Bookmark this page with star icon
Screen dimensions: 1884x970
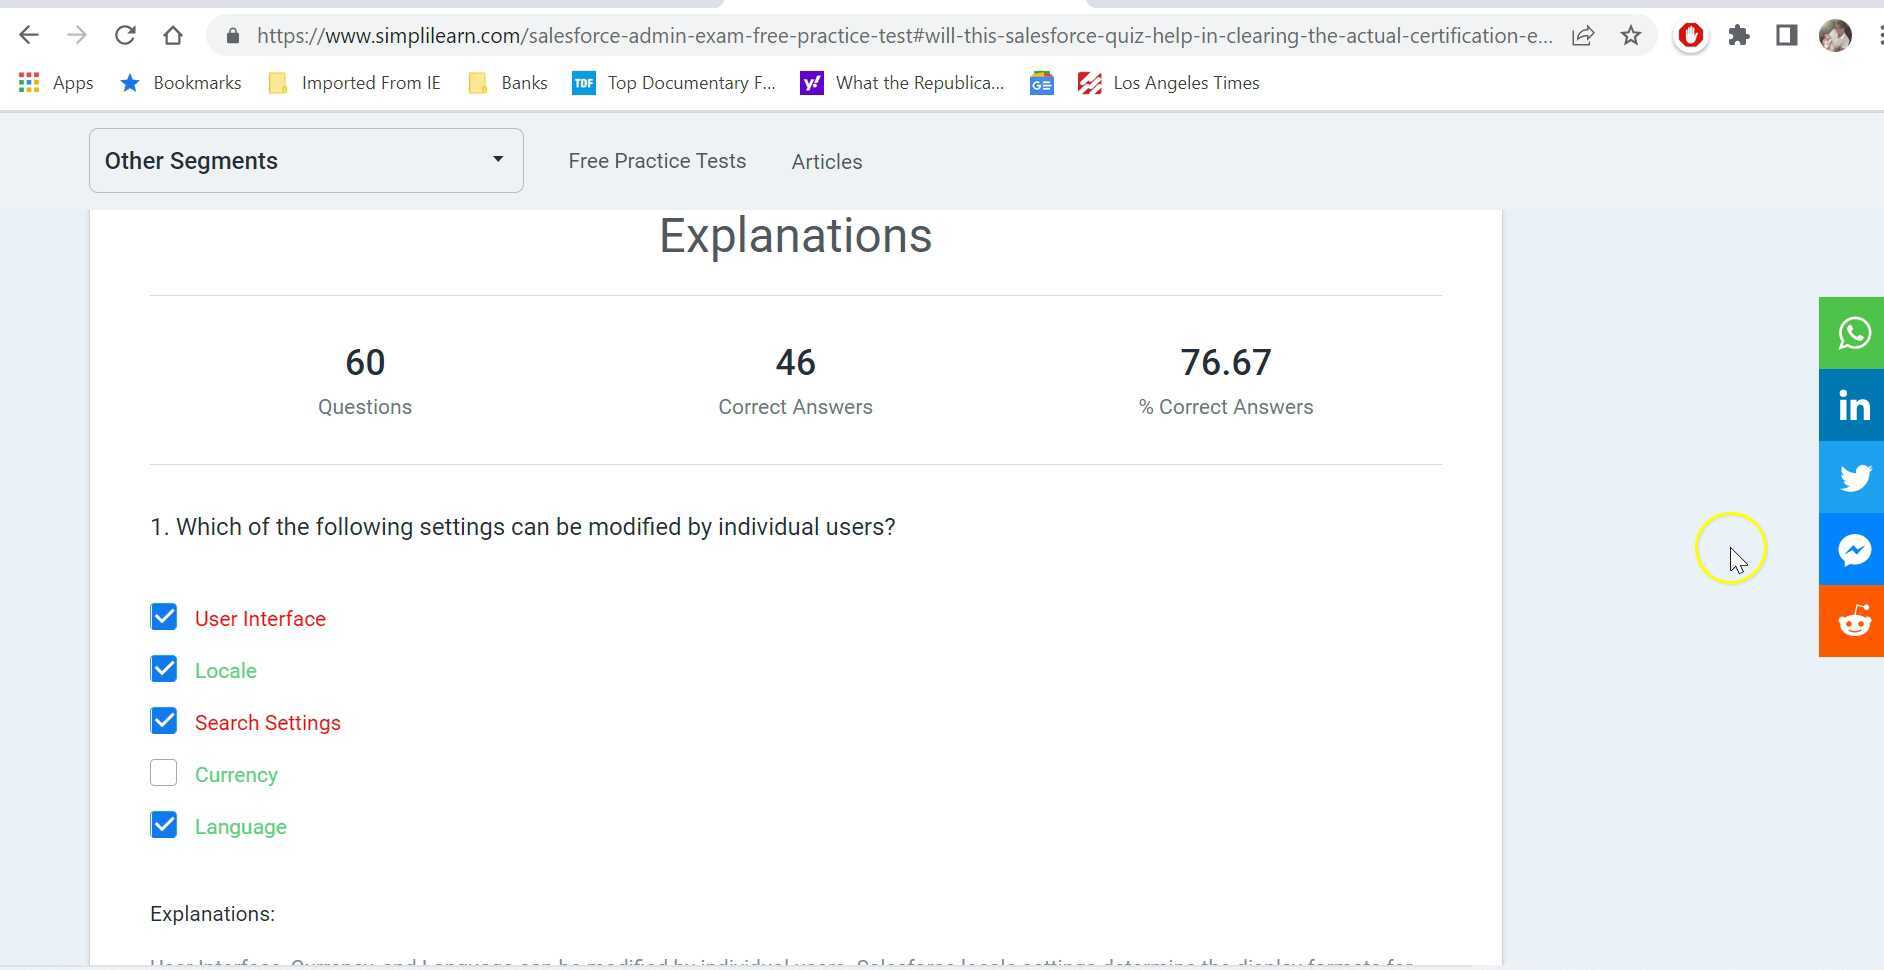tap(1630, 36)
